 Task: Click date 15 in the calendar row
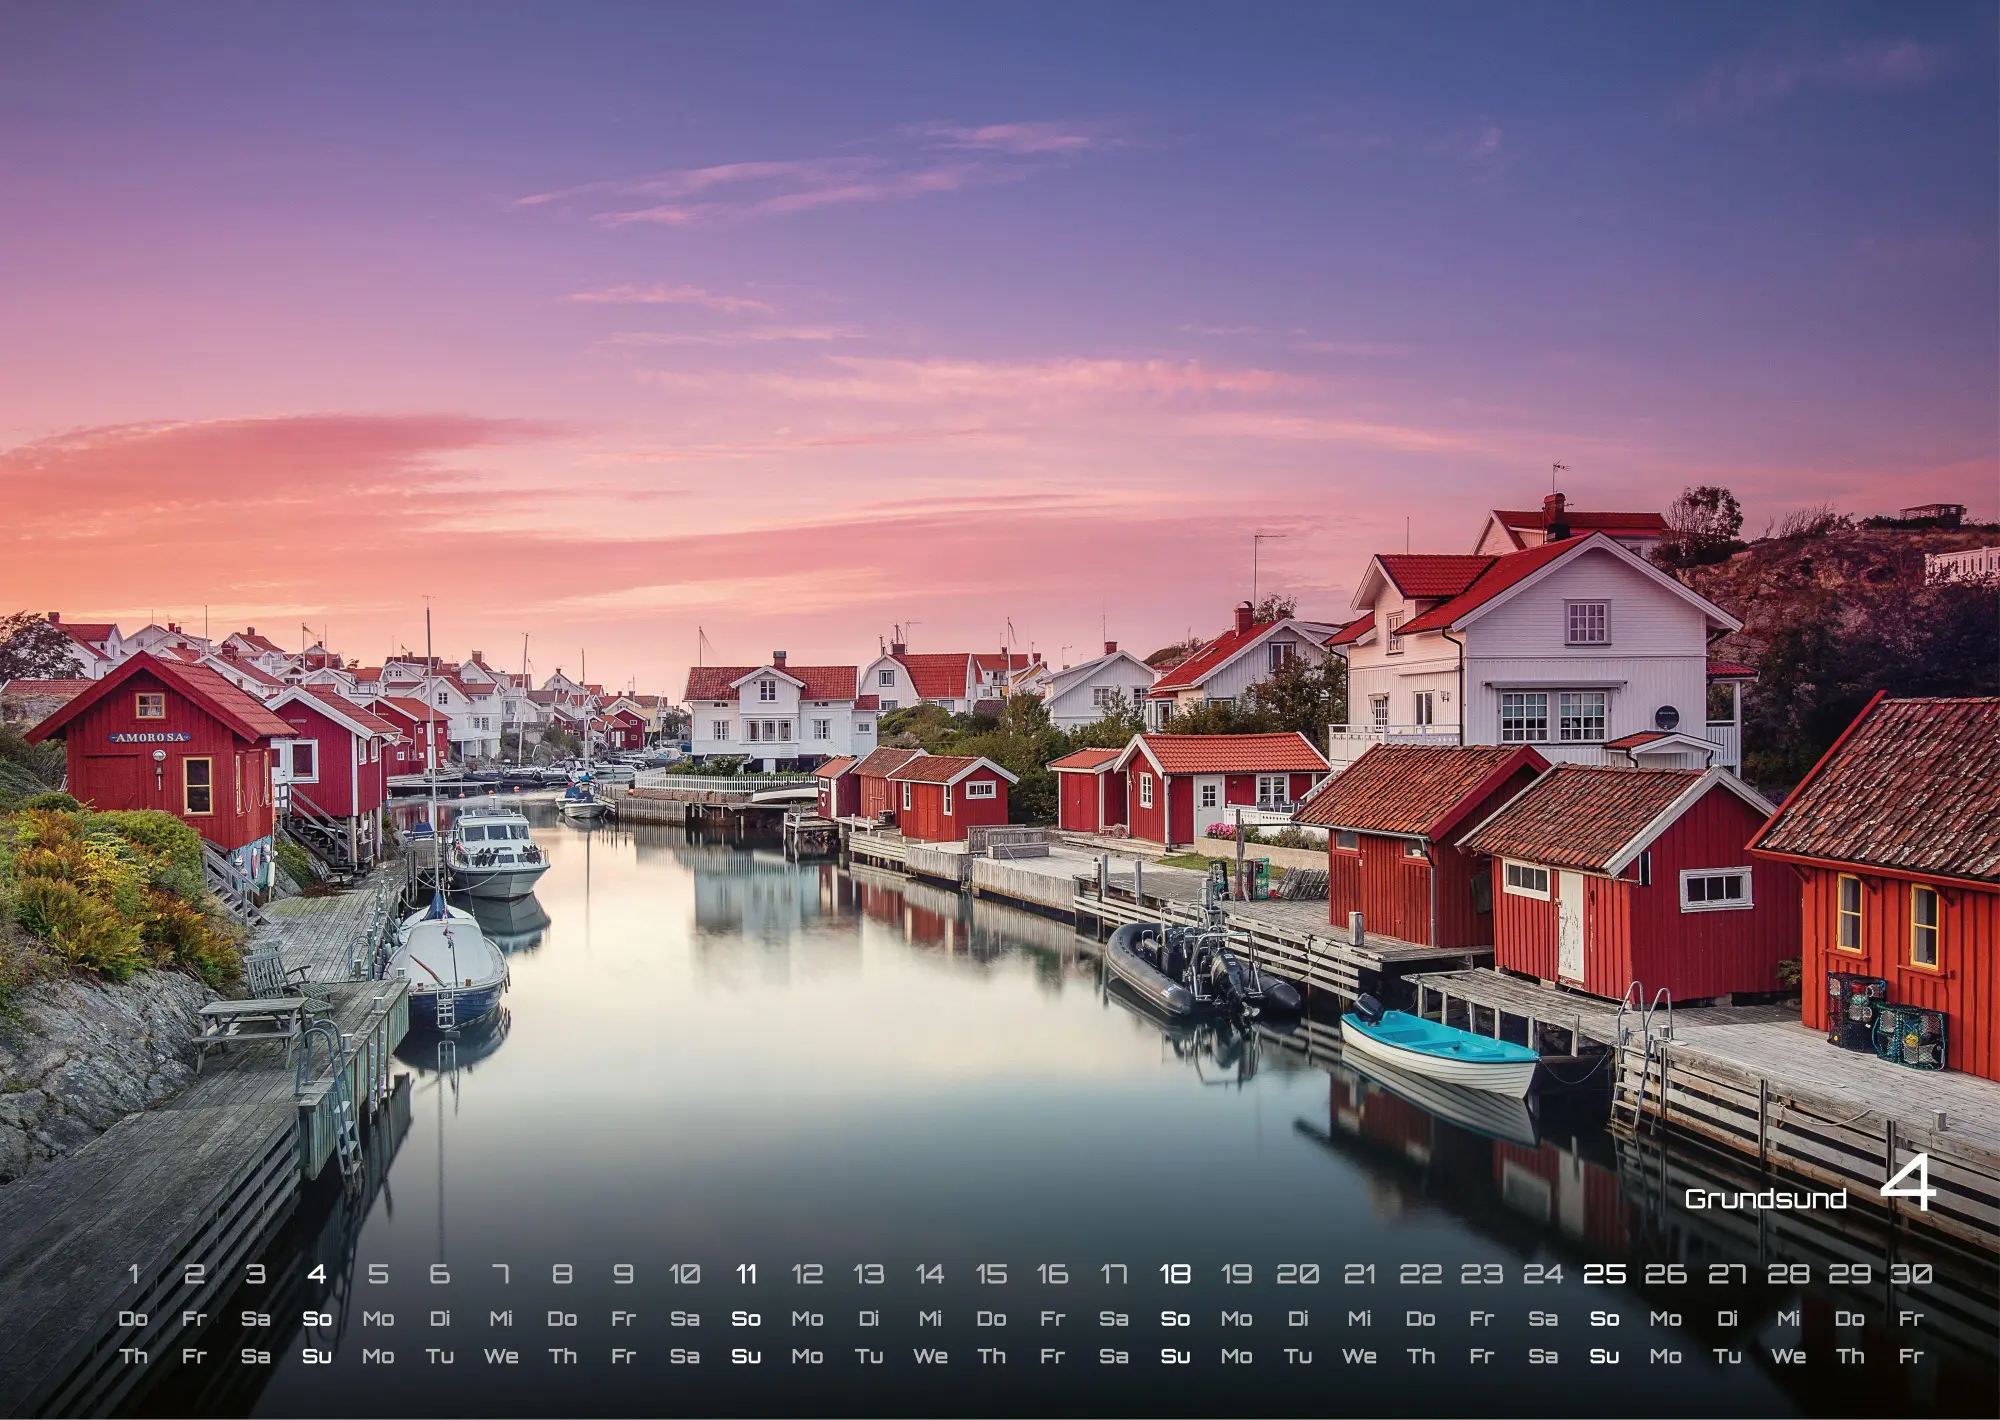(991, 1274)
